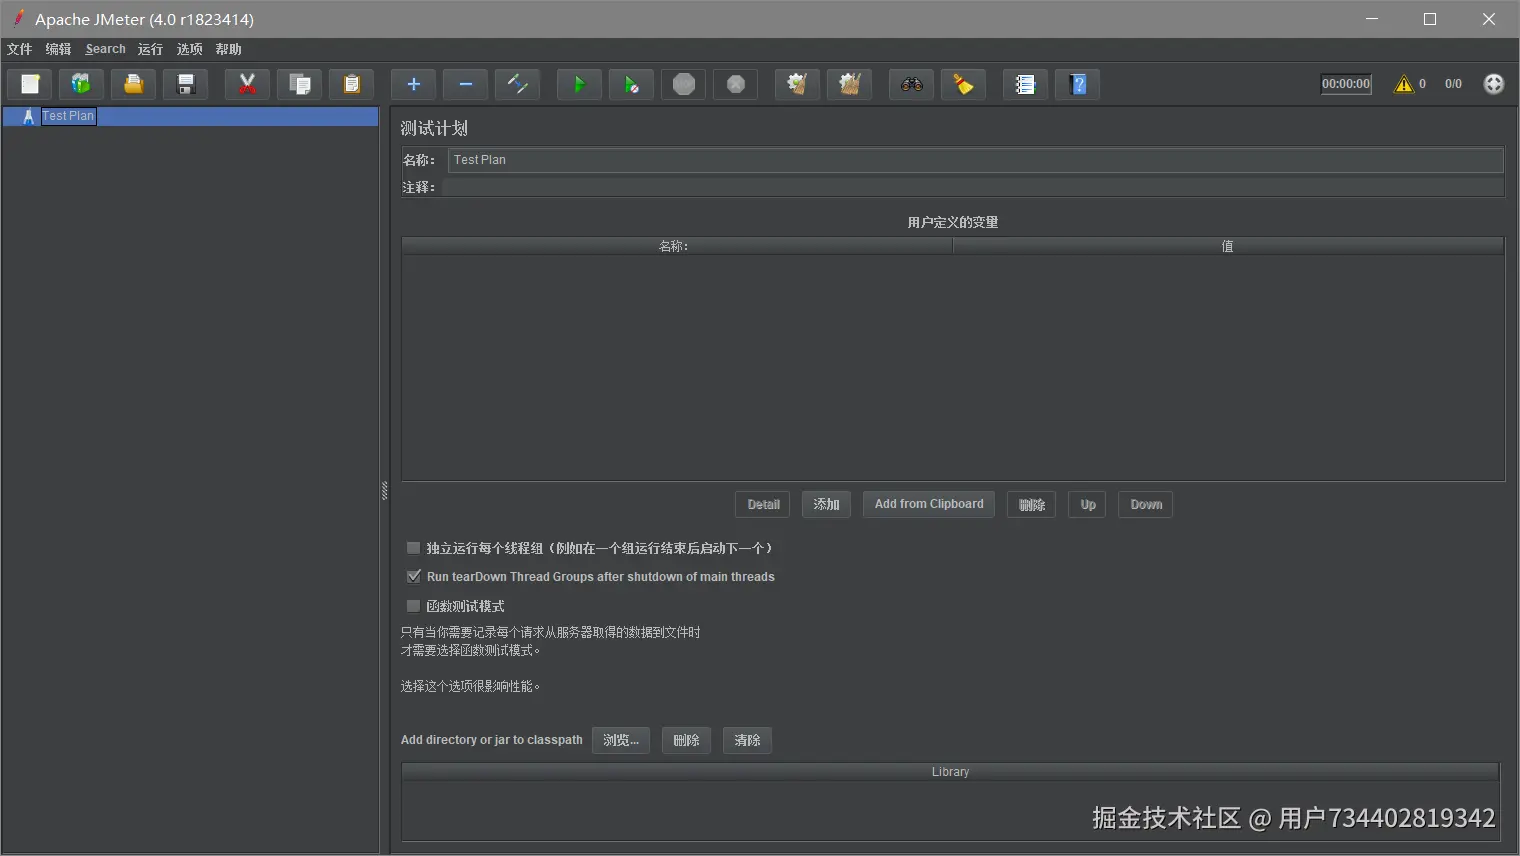Start the test with green arrow
This screenshot has height=856, width=1520.
click(580, 85)
